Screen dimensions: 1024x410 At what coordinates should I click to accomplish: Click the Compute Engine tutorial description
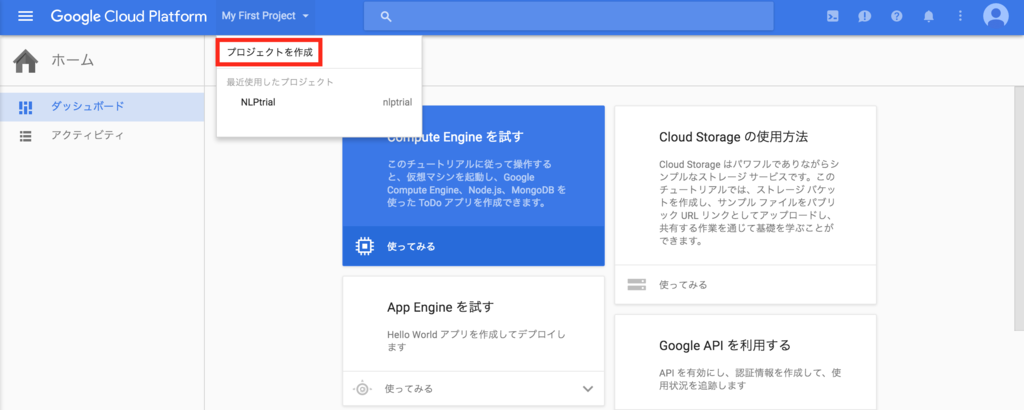pos(477,183)
